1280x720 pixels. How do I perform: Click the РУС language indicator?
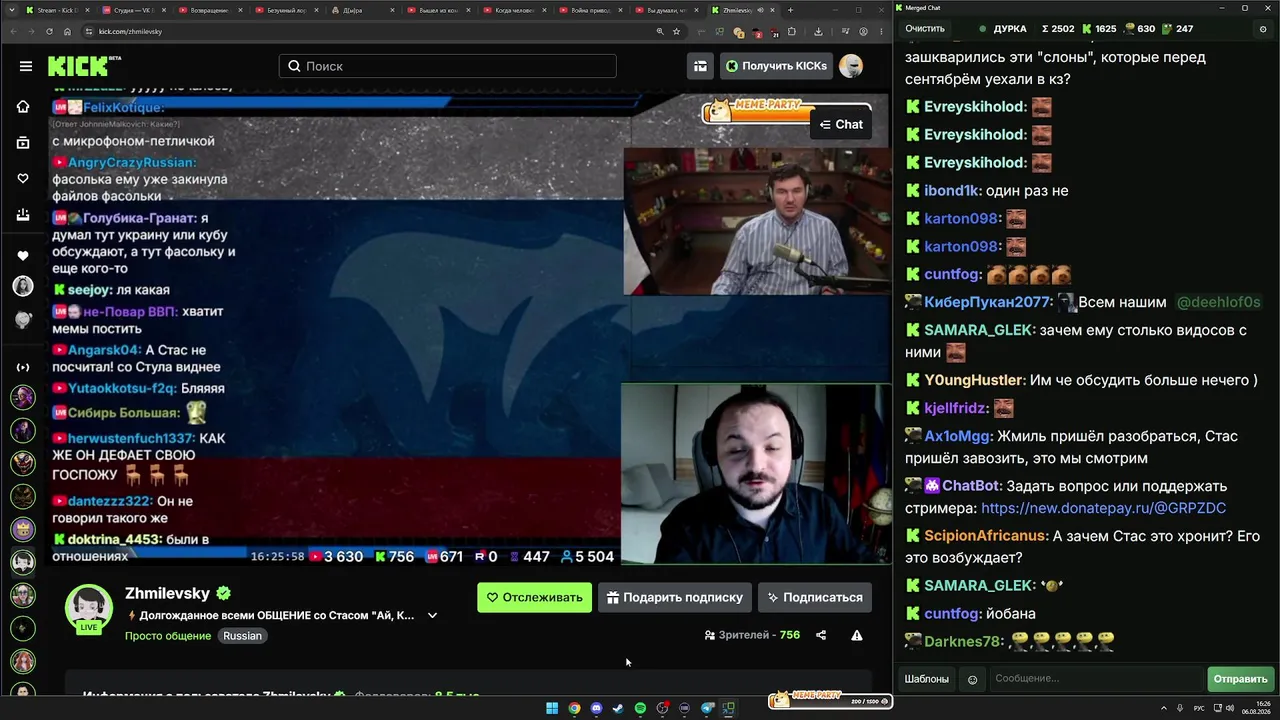coord(1199,708)
